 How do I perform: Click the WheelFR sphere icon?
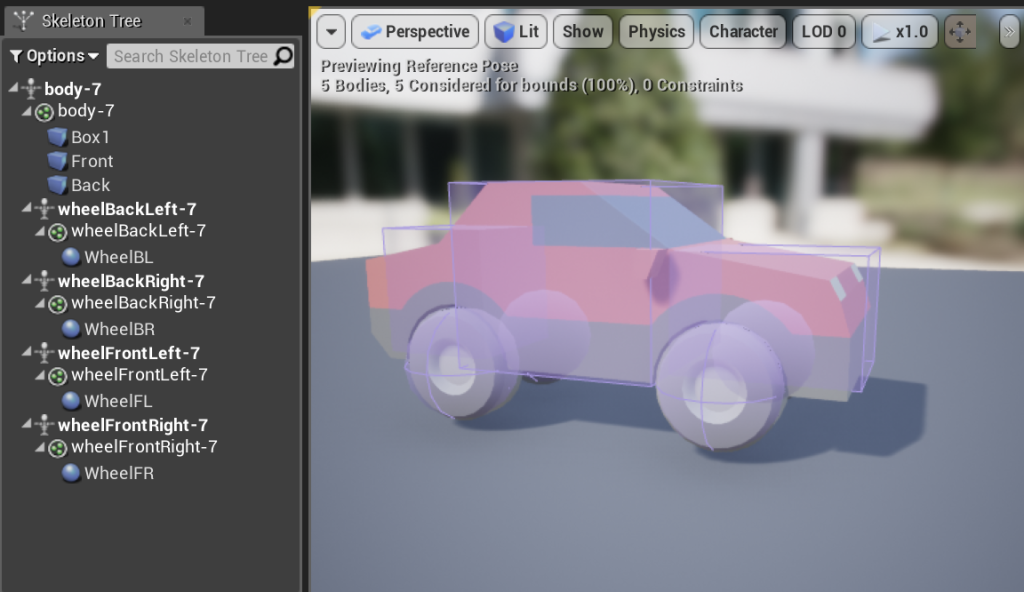[71, 473]
